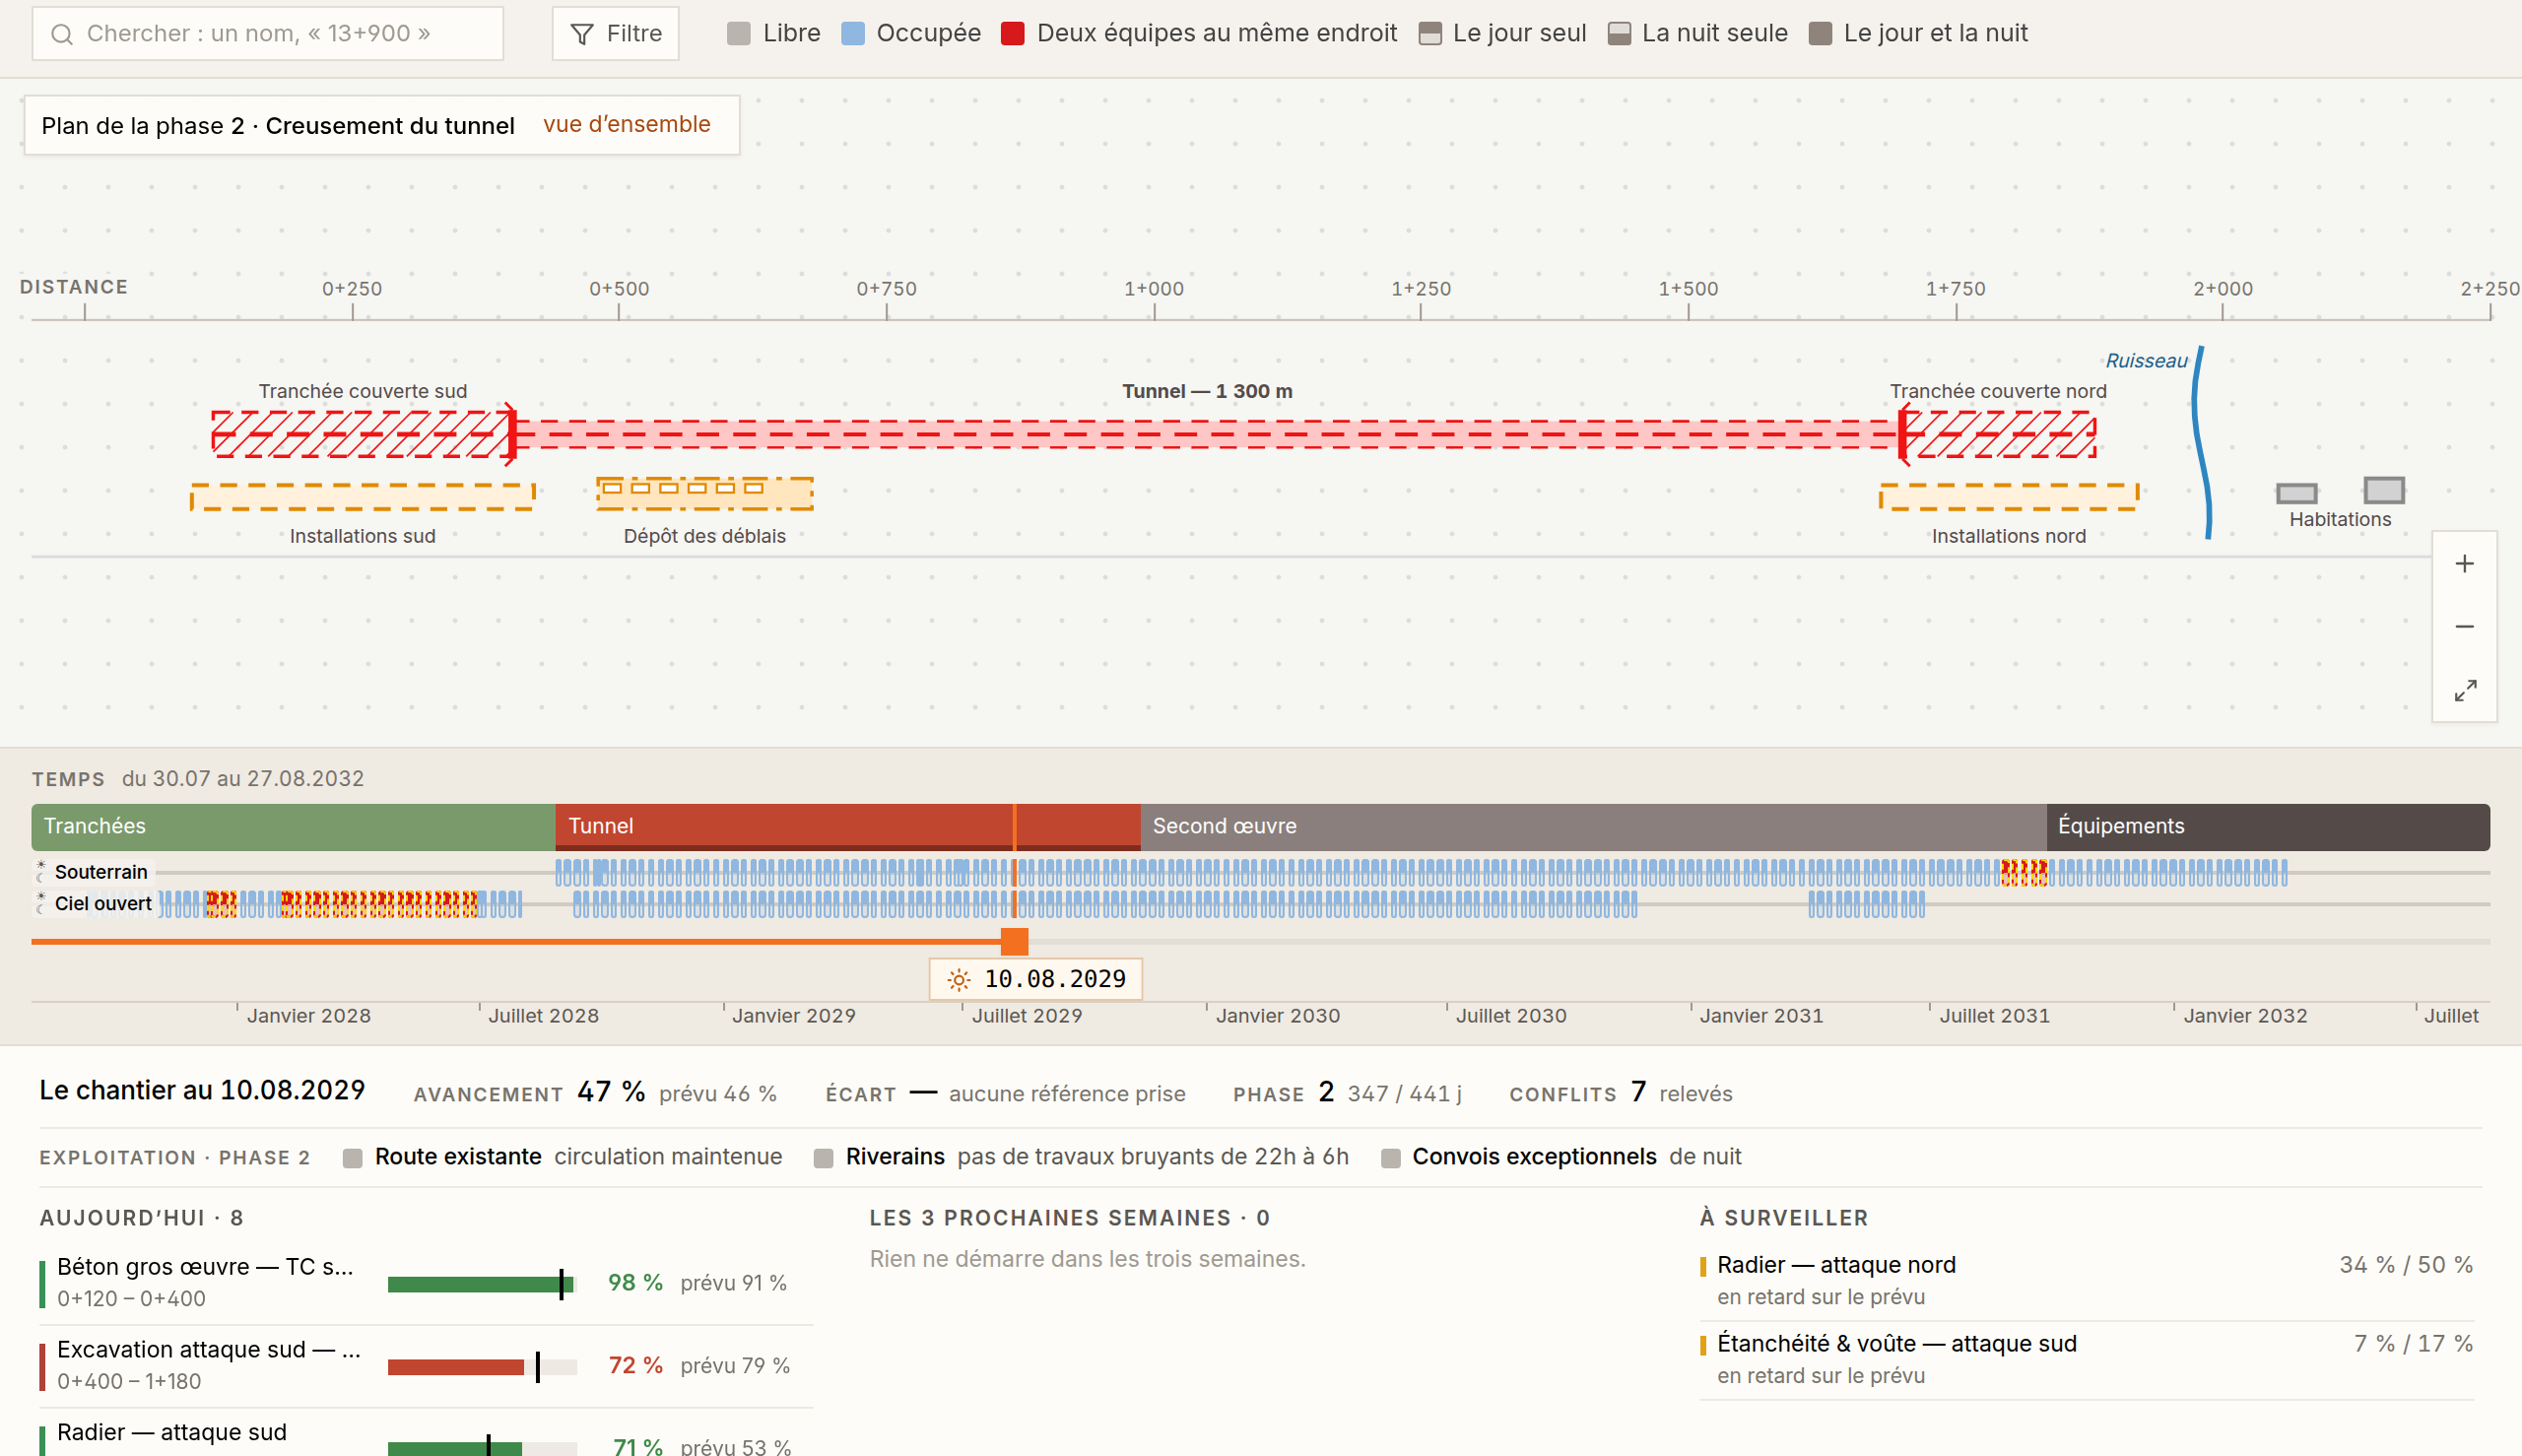The image size is (2522, 1456).
Task: Toggle the Libre legend swatch
Action: [x=738, y=33]
